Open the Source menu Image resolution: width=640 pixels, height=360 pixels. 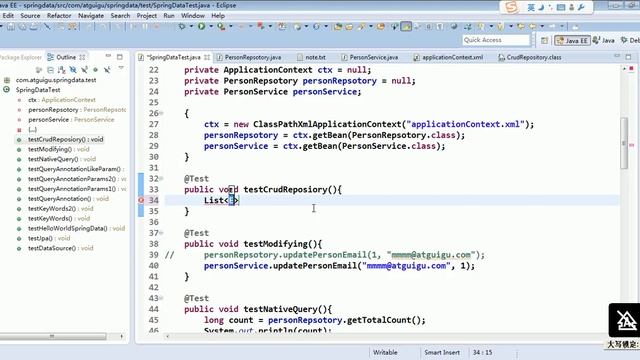click(x=30, y=16)
